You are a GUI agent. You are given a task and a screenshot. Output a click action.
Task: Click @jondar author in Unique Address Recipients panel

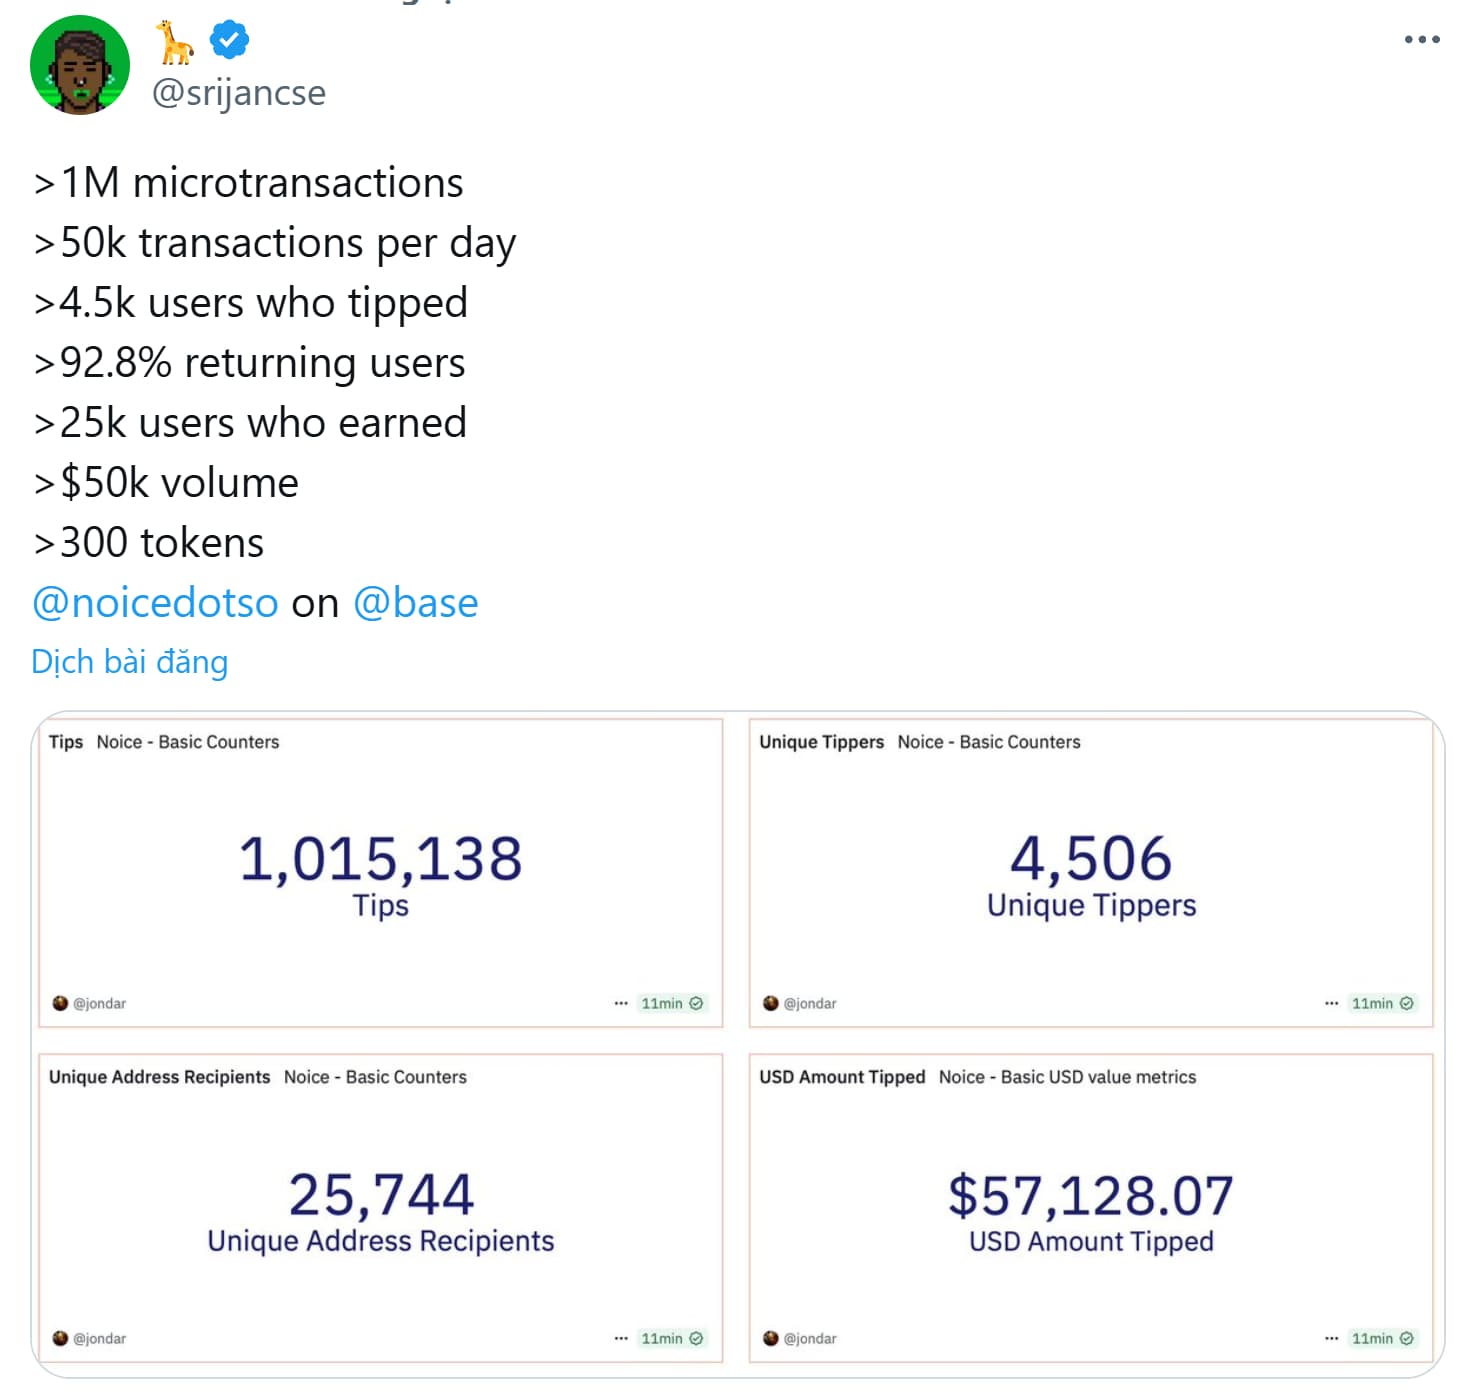[x=99, y=1338]
